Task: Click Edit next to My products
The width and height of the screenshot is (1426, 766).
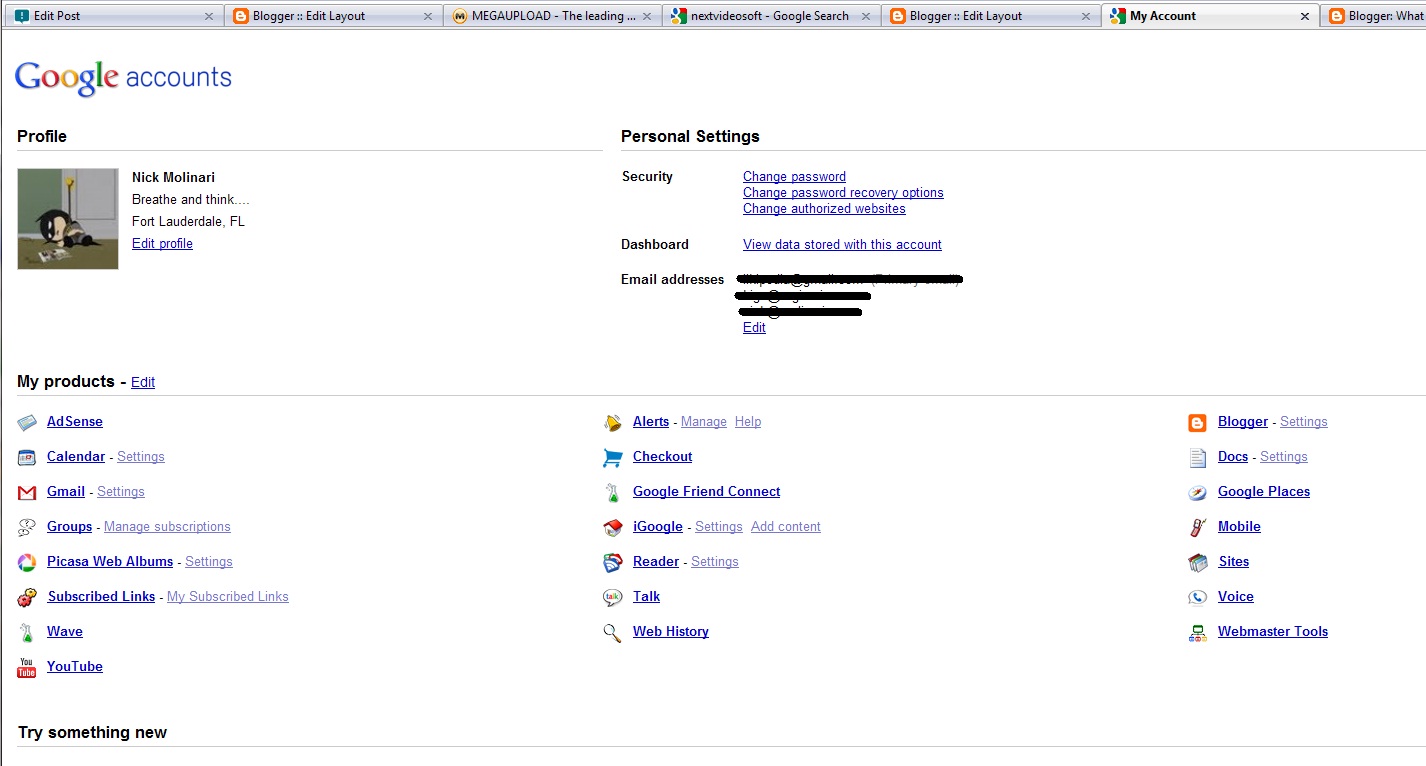Action: 143,383
